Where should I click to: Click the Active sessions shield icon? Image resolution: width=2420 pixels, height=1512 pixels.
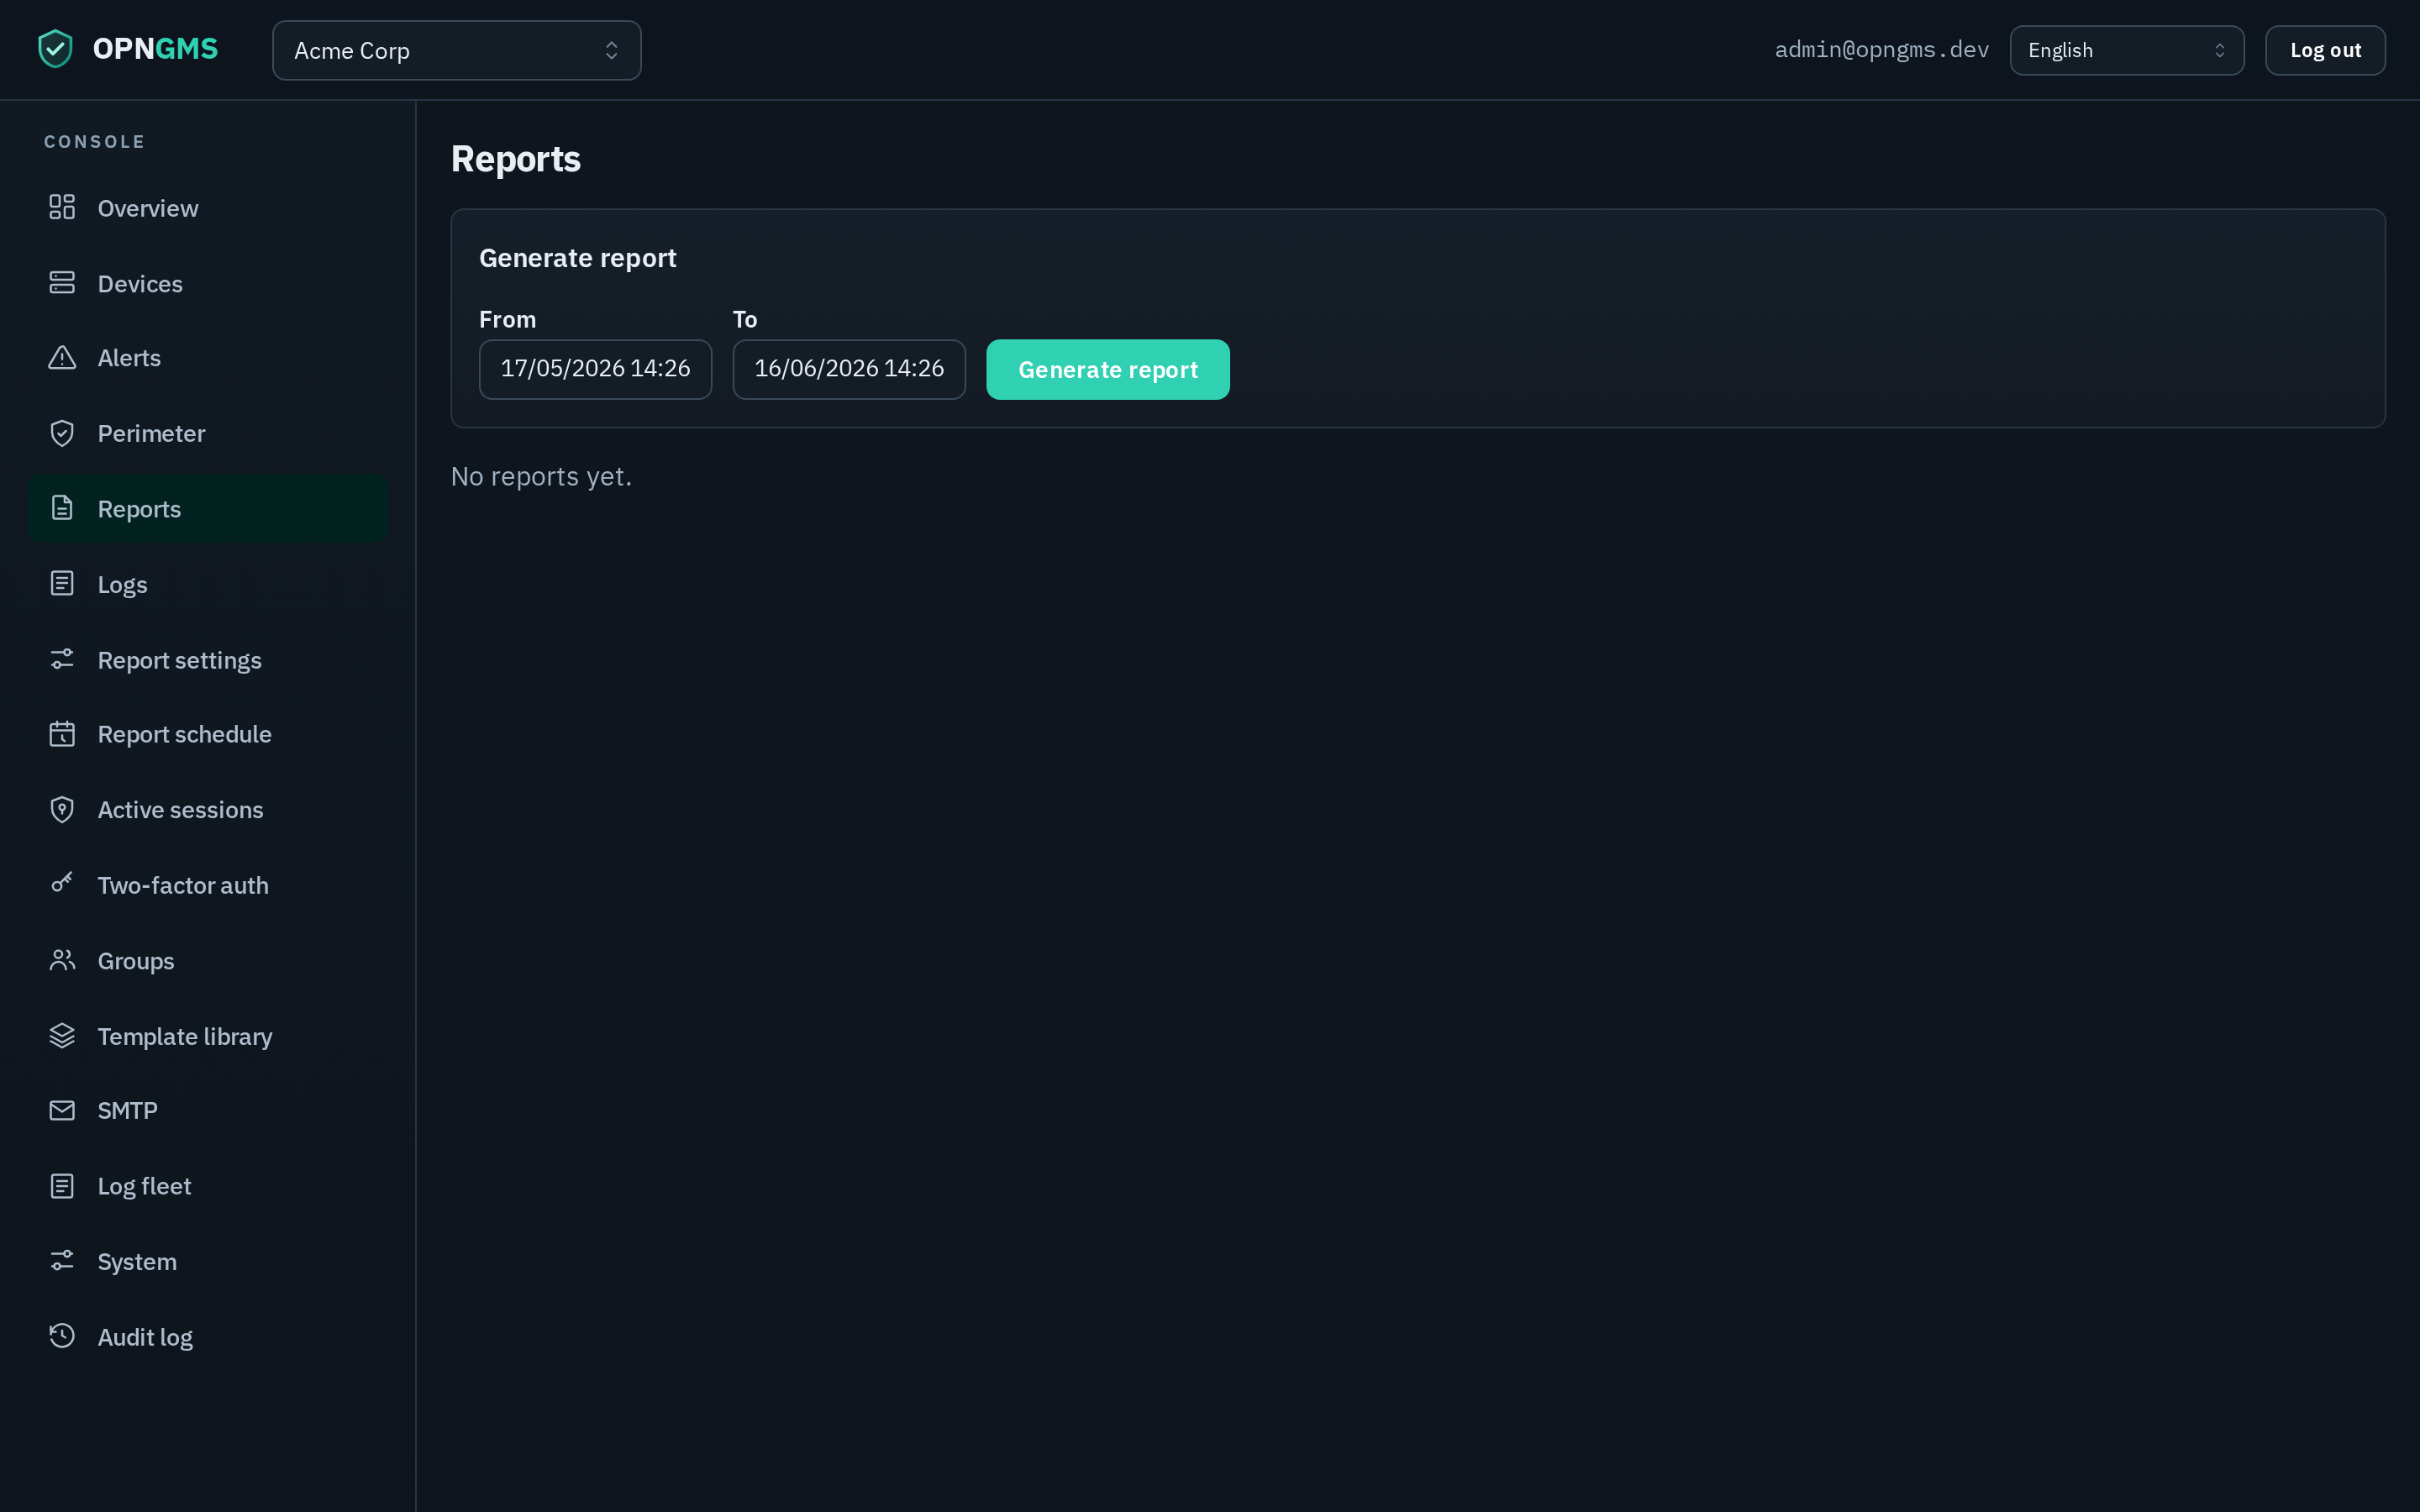pyautogui.click(x=62, y=809)
